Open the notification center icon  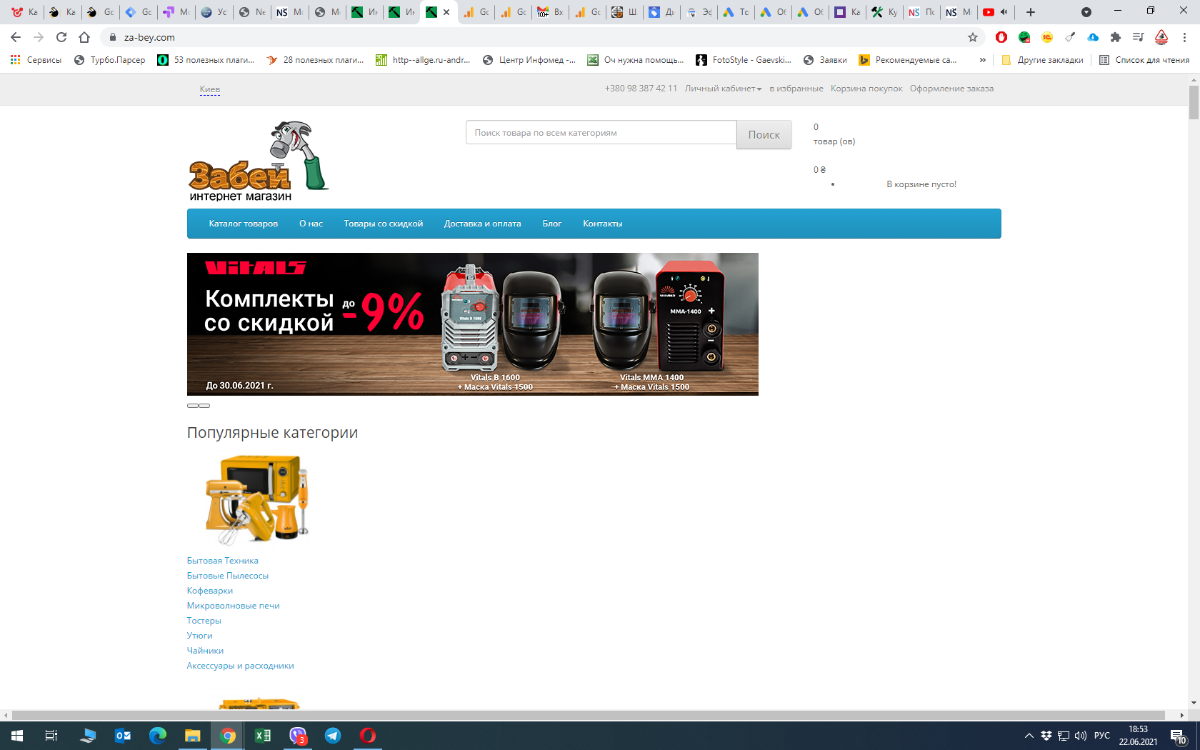click(x=1179, y=736)
